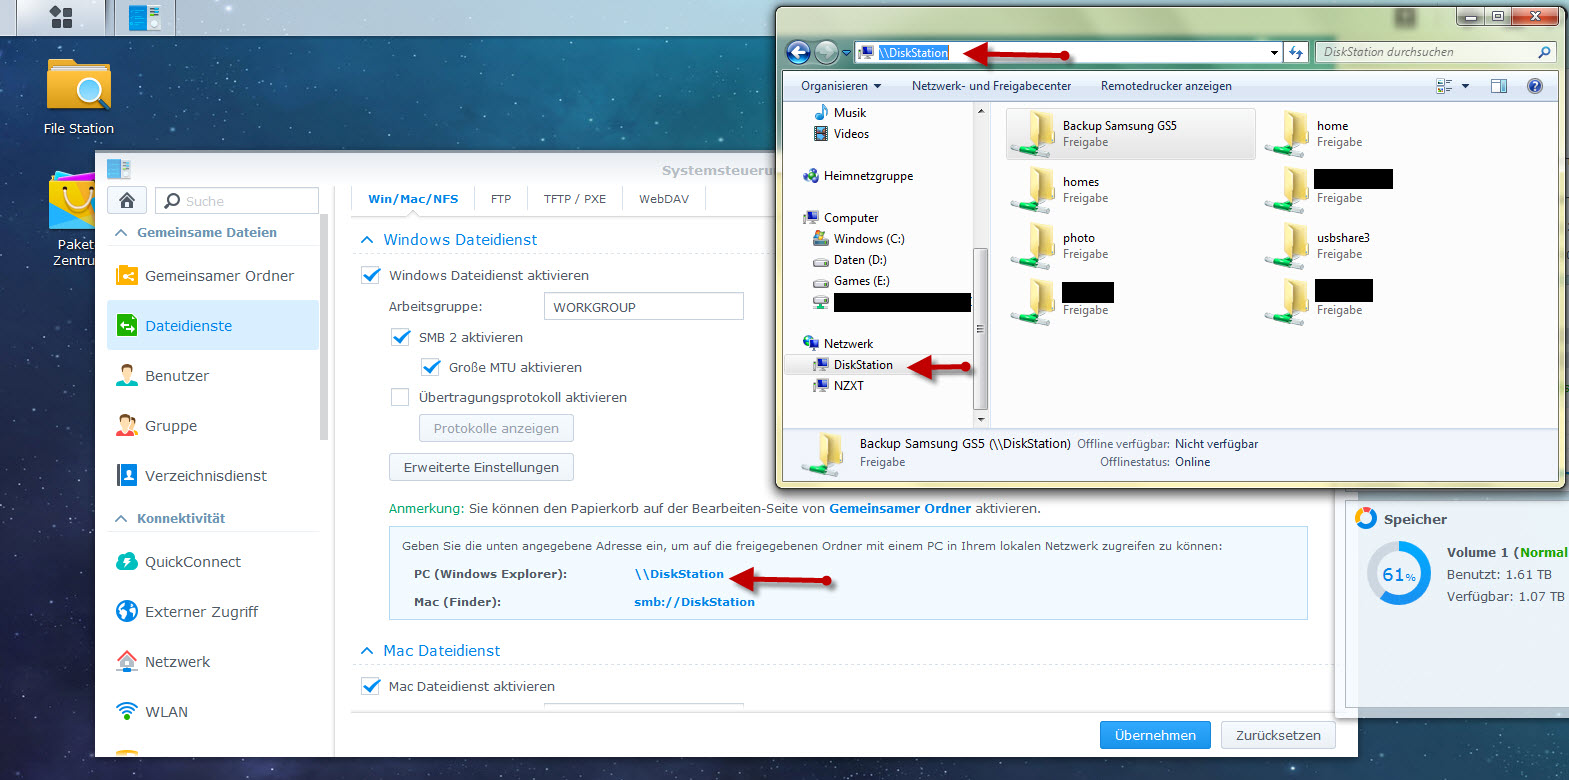Click the Gemeinsamer Ordner link in the note
This screenshot has height=780, width=1569.
click(x=900, y=508)
